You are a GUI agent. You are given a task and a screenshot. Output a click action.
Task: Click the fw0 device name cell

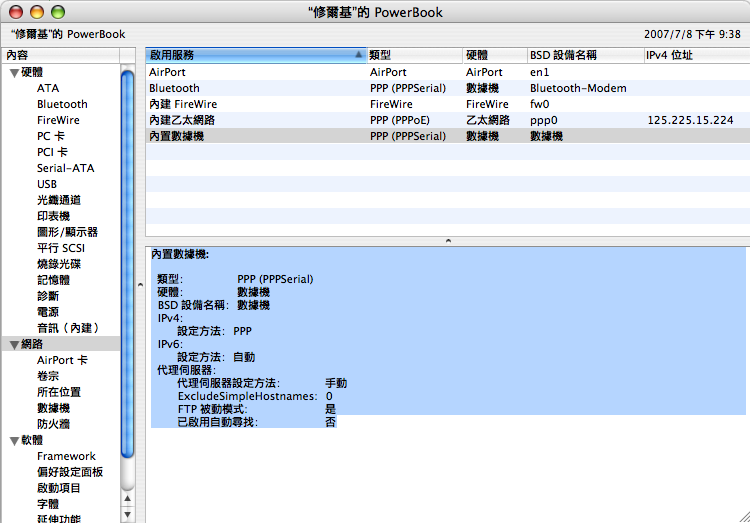point(539,104)
